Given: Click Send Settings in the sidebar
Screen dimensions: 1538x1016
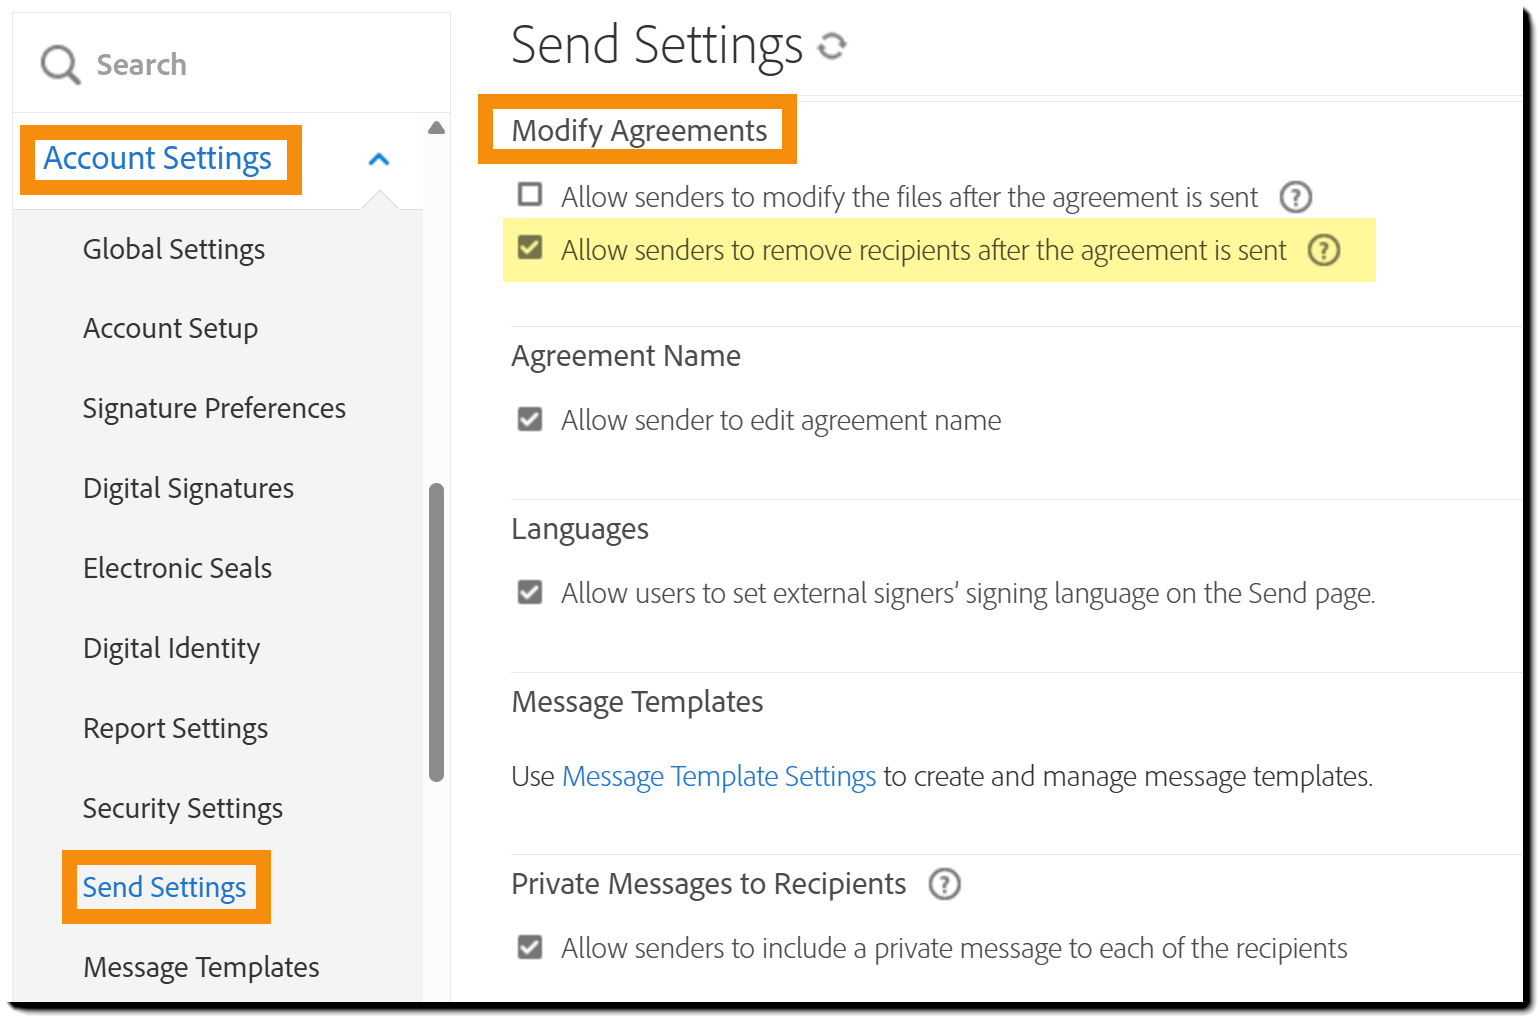Looking at the screenshot, I should coord(164,887).
